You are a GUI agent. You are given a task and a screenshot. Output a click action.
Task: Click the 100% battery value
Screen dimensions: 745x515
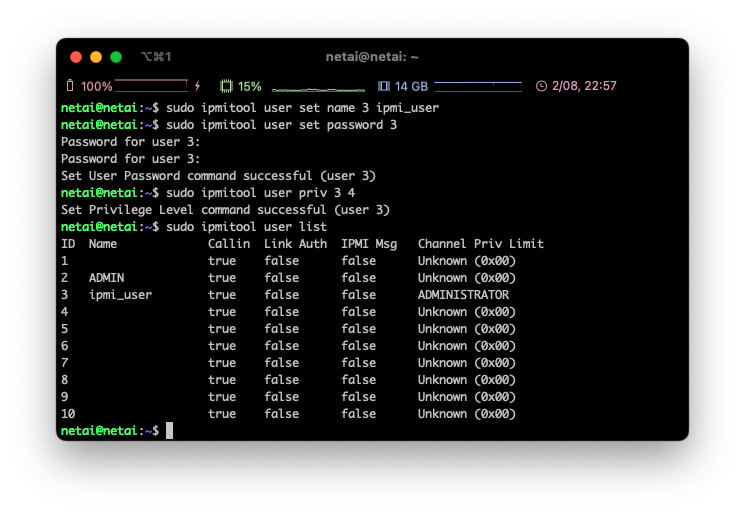96,86
